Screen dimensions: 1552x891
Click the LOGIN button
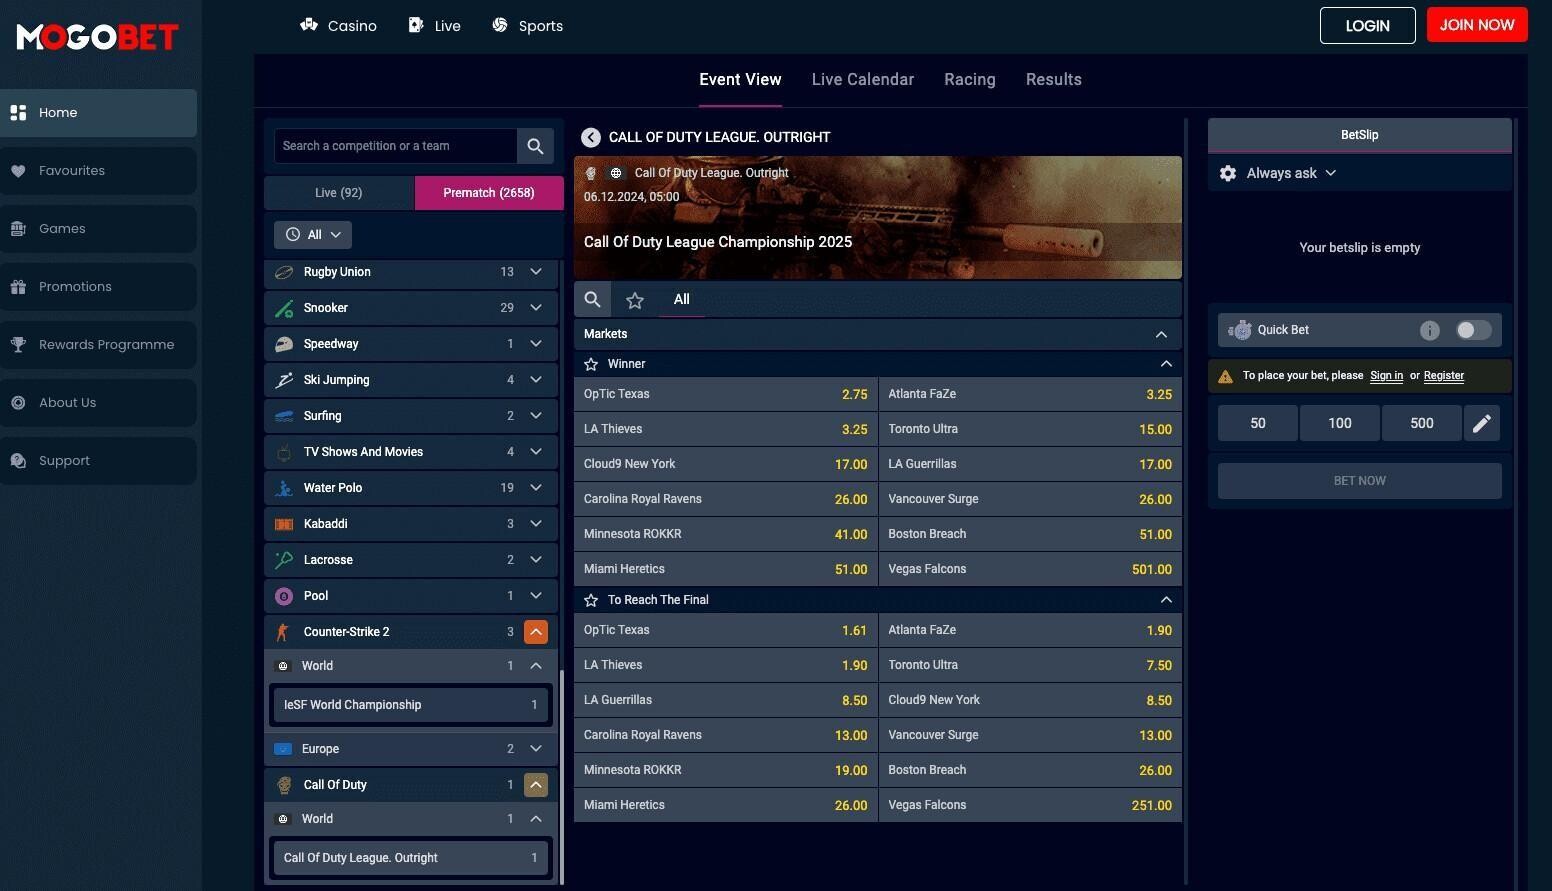(x=1368, y=26)
